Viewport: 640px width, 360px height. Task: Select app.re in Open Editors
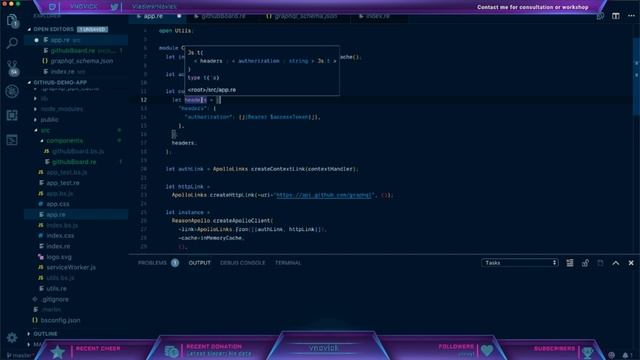[76, 40]
